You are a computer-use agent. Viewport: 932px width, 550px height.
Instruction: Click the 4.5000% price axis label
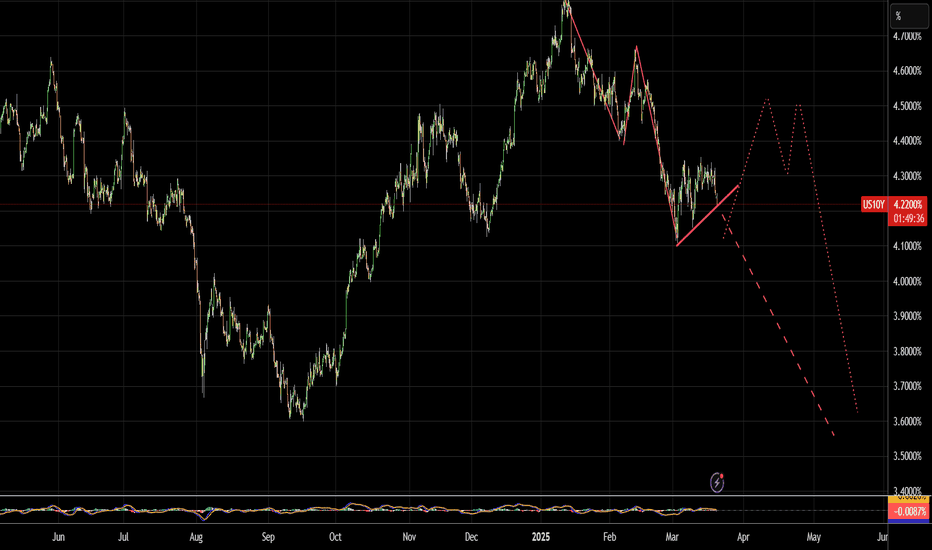907,106
